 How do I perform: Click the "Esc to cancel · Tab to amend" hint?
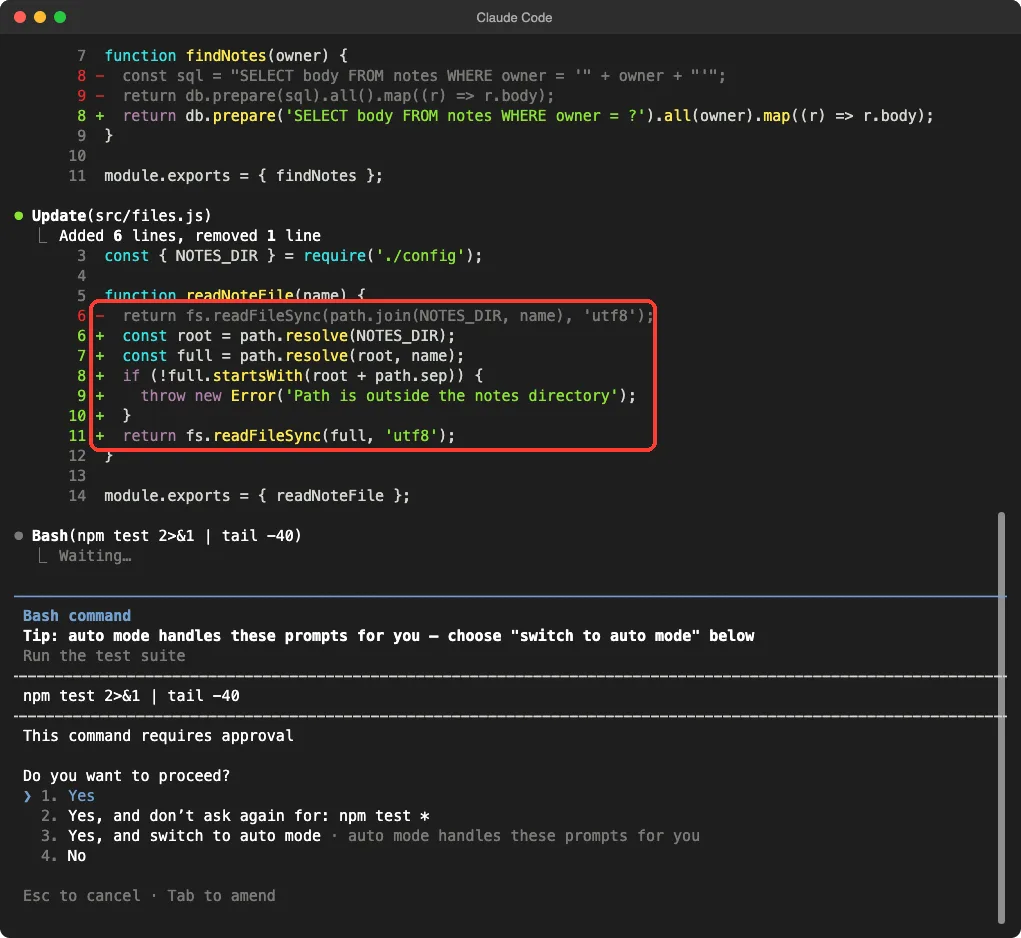(149, 896)
